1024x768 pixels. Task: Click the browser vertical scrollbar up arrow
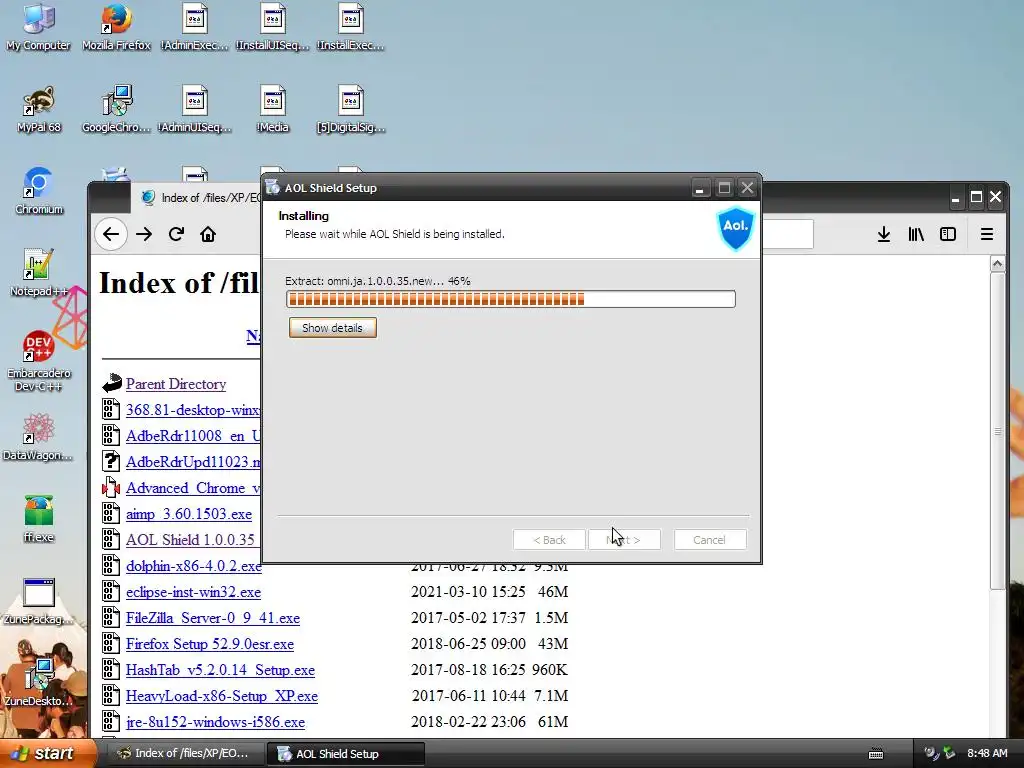pyautogui.click(x=997, y=264)
